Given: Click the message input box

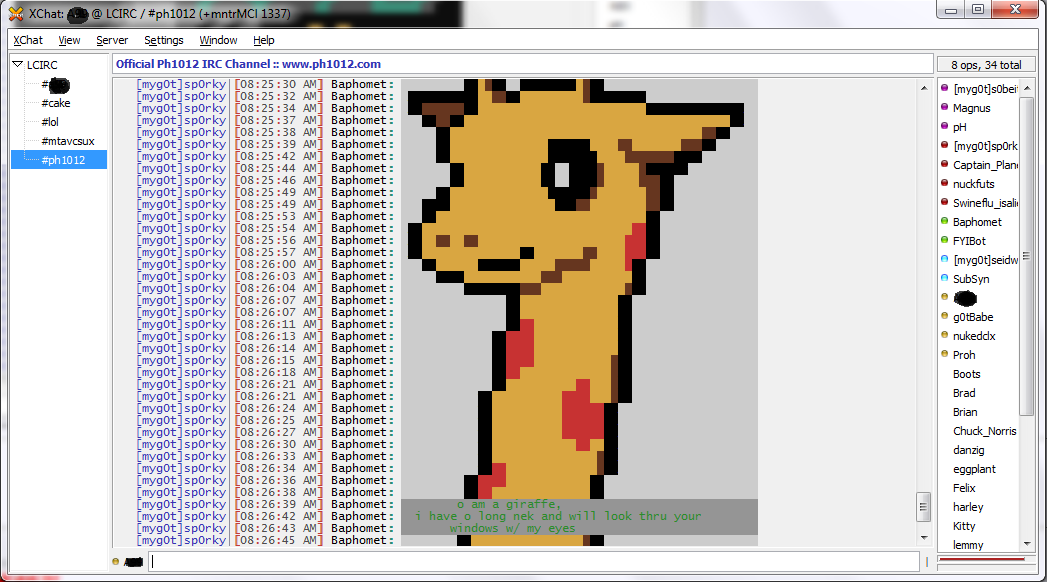Looking at the screenshot, I should tap(533, 561).
